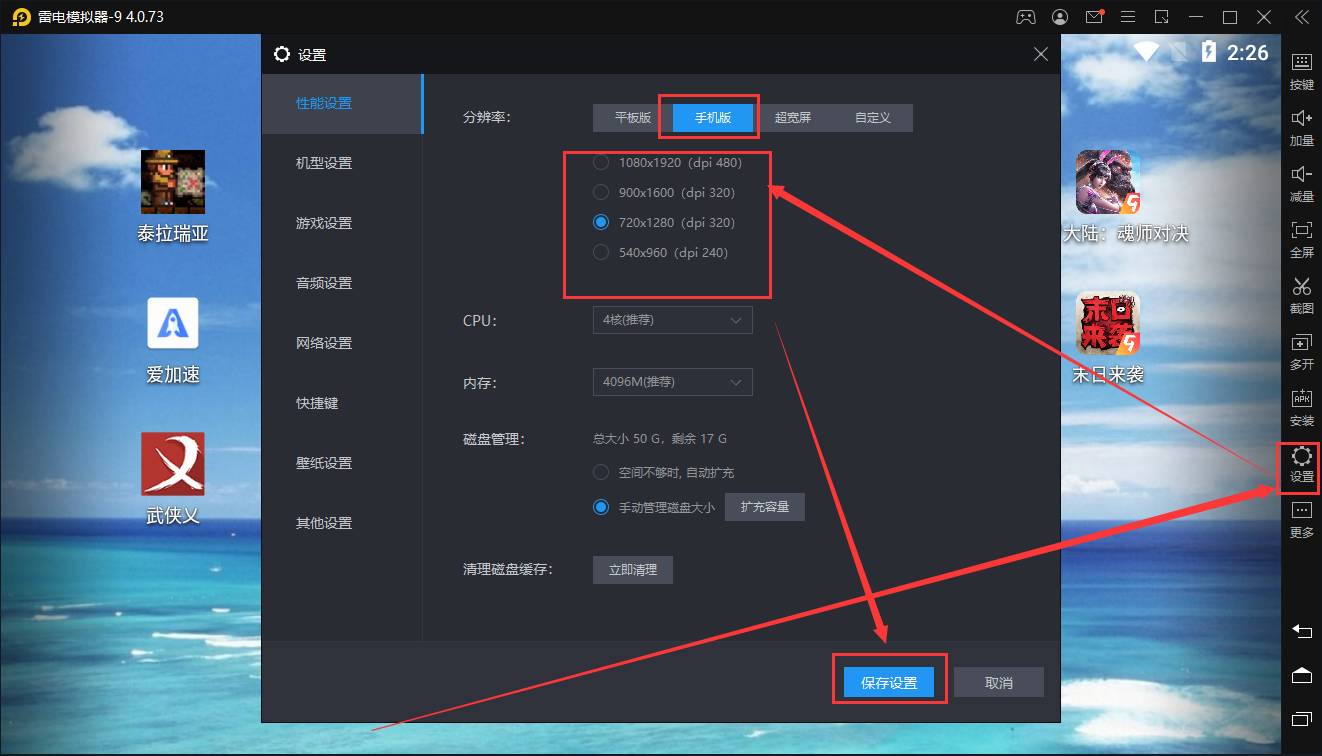Click the 保存设置 save button
Image resolution: width=1322 pixels, height=756 pixels.
[x=889, y=683]
